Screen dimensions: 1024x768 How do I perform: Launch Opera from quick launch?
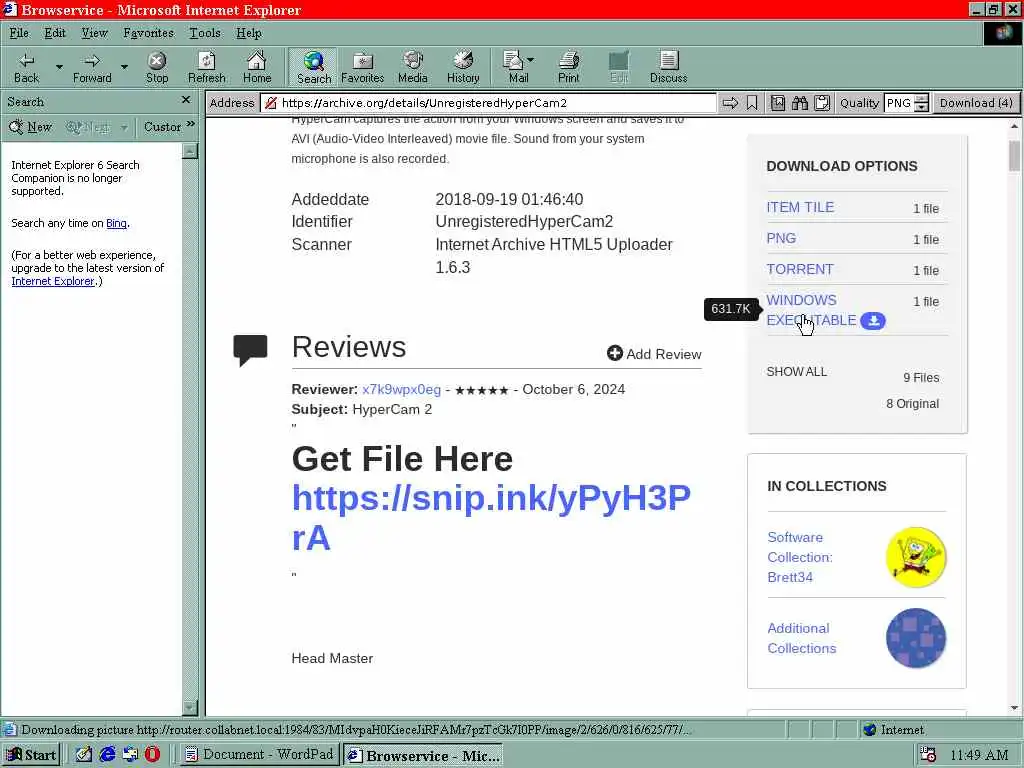click(153, 754)
